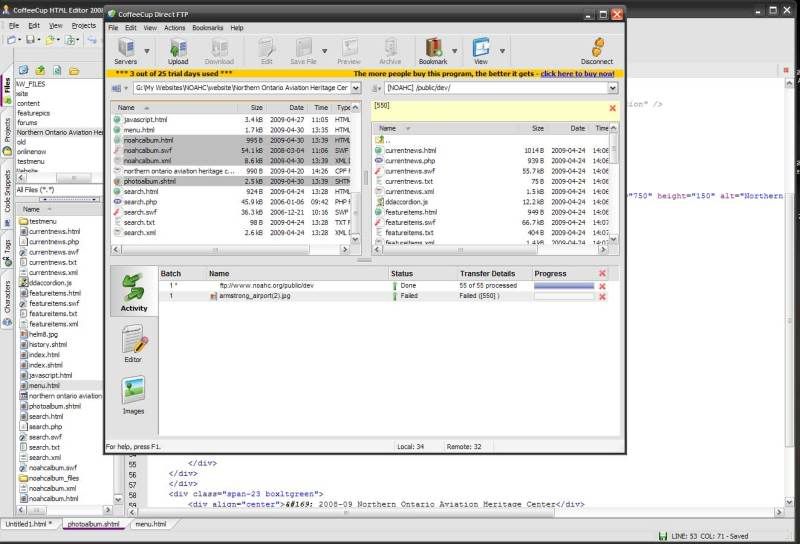Open the All Files (*.*) filter dropdown
Viewport: 800px width, 544px height.
tap(59, 190)
